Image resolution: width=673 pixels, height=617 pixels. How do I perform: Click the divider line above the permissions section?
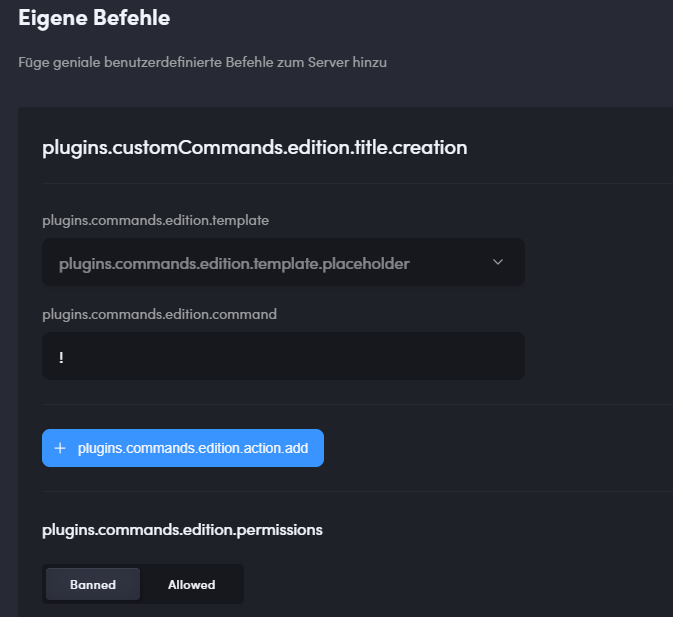(357, 492)
